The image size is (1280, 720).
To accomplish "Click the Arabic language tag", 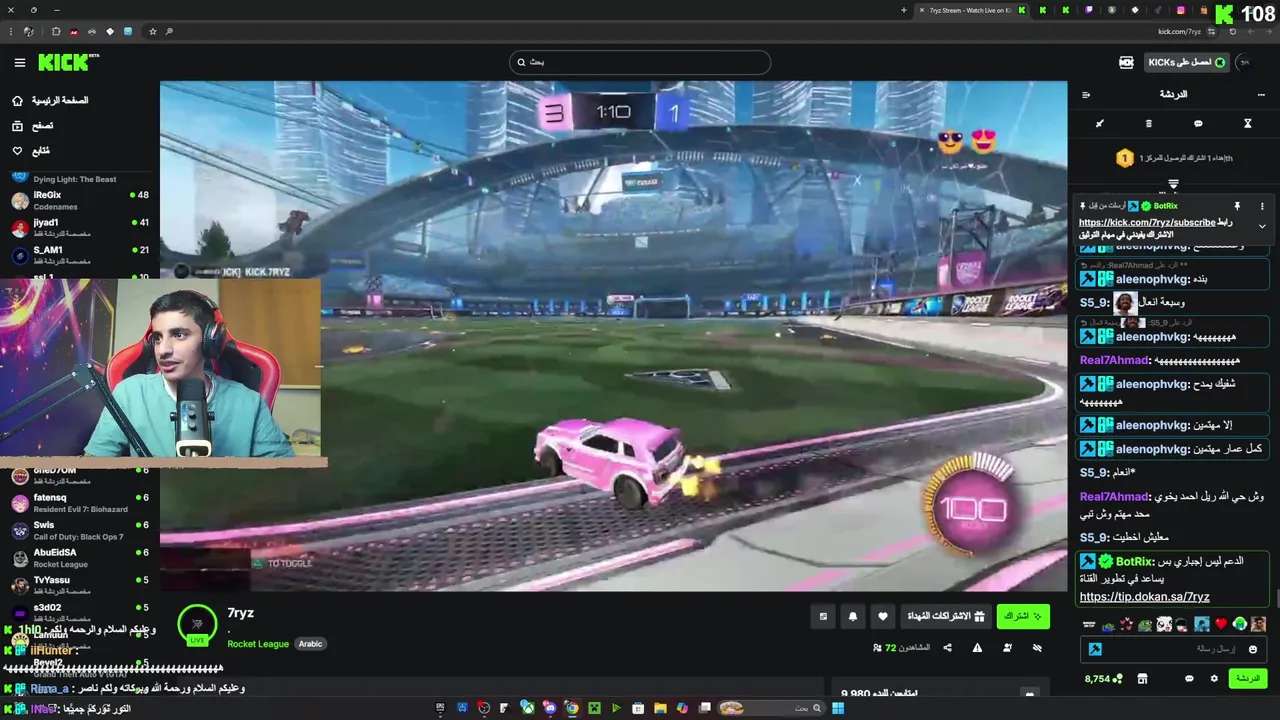I will pyautogui.click(x=310, y=644).
